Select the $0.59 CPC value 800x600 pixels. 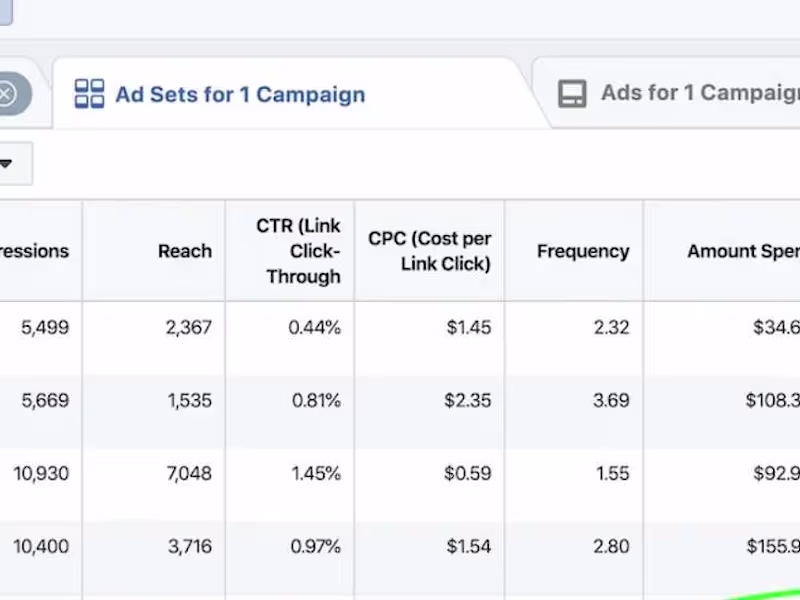coord(468,473)
